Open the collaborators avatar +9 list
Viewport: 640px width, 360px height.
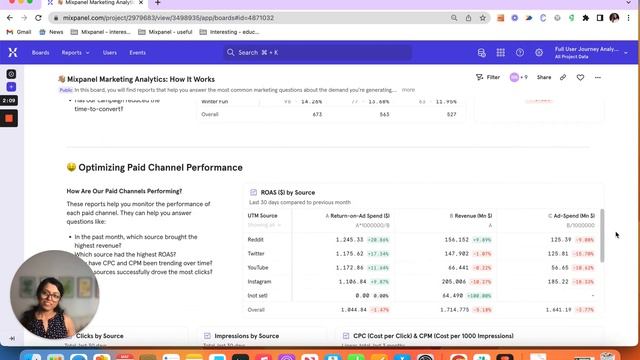coord(518,77)
